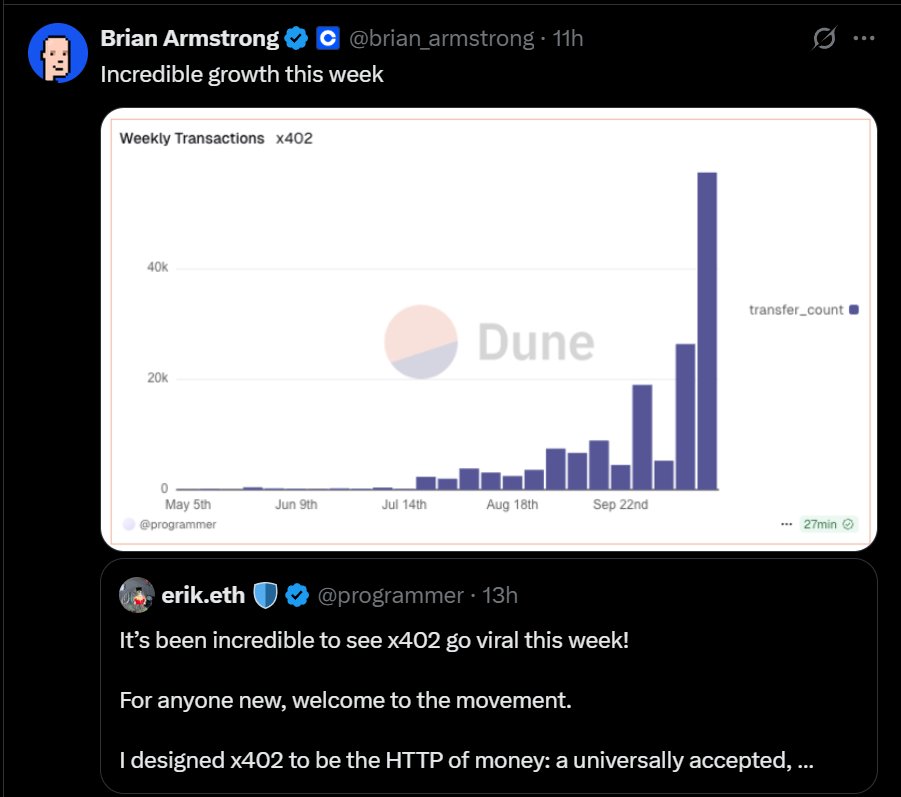This screenshot has height=797, width=901.
Task: Open the @programmer handle in quoted tweet
Action: click(x=391, y=595)
